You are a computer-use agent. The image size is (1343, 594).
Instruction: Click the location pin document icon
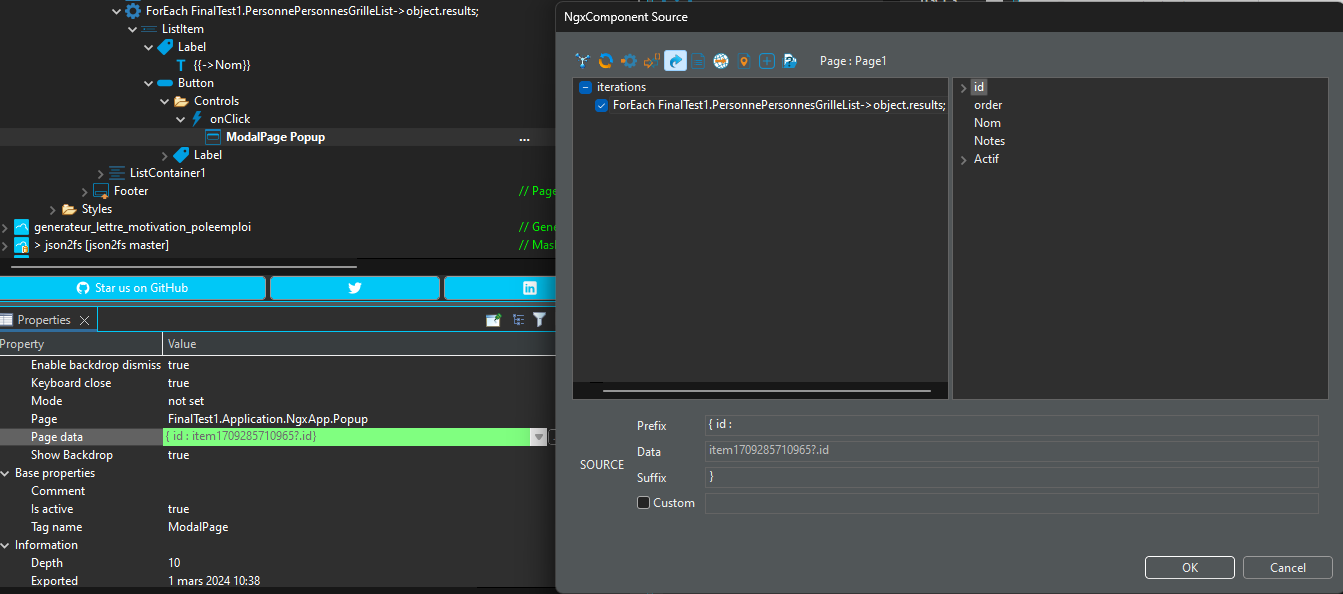click(744, 61)
